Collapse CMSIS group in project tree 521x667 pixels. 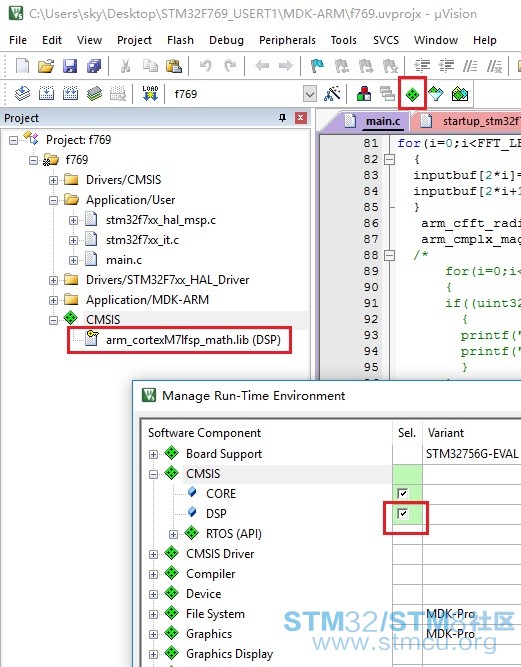[53, 320]
